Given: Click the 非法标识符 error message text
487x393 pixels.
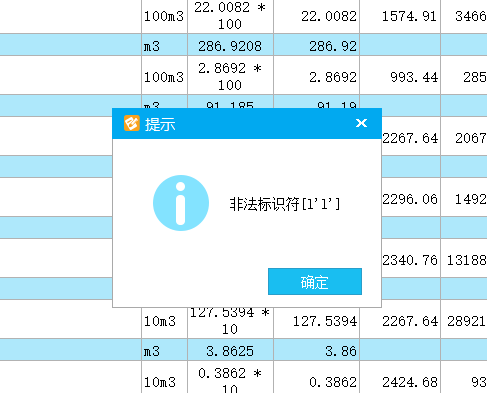Looking at the screenshot, I should click(285, 204).
